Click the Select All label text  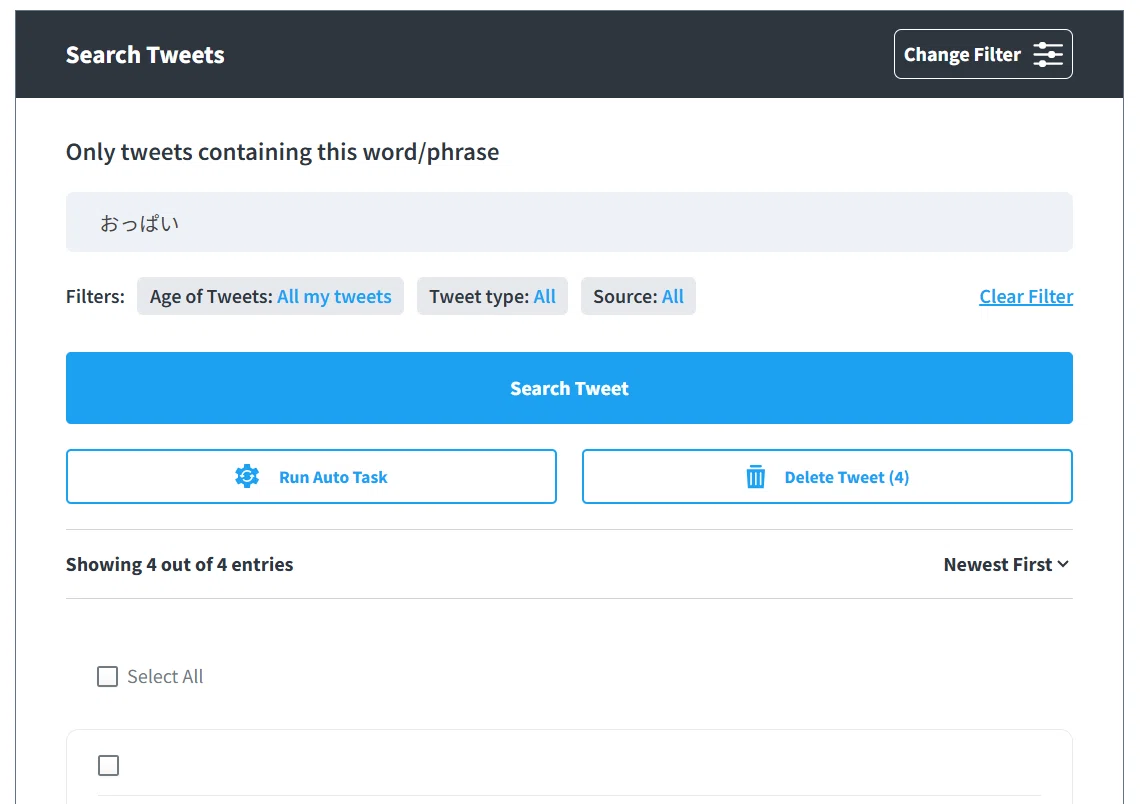click(165, 677)
